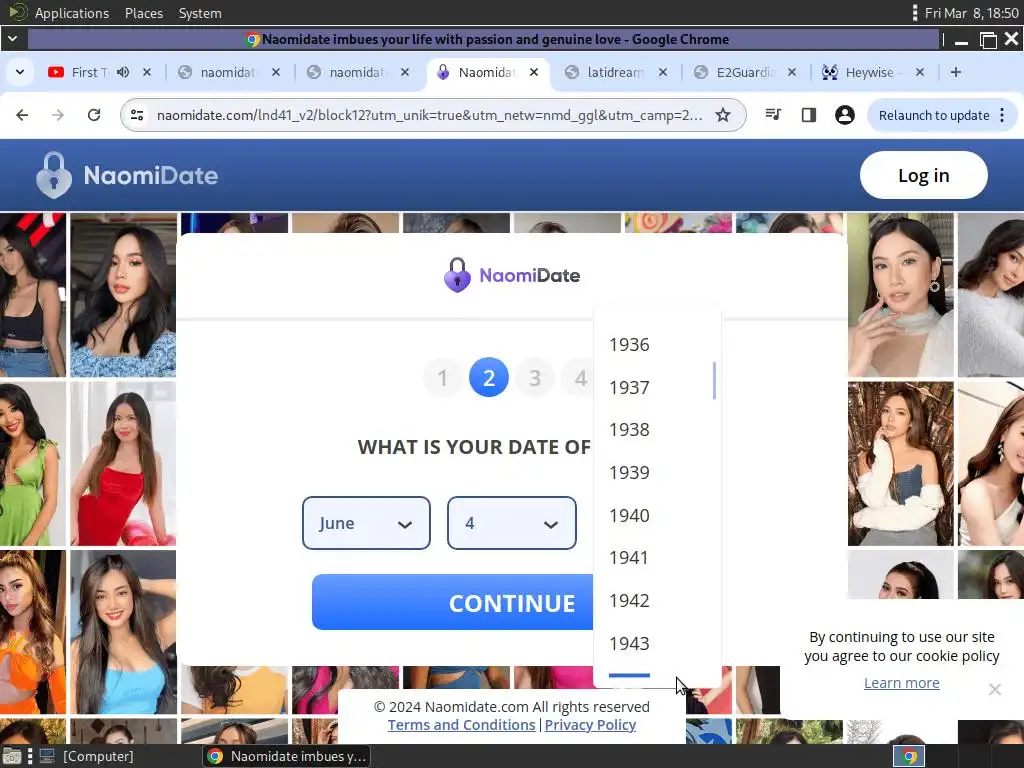The image size is (1024, 768).
Task: Reload the Naomidate page
Action: tap(94, 115)
